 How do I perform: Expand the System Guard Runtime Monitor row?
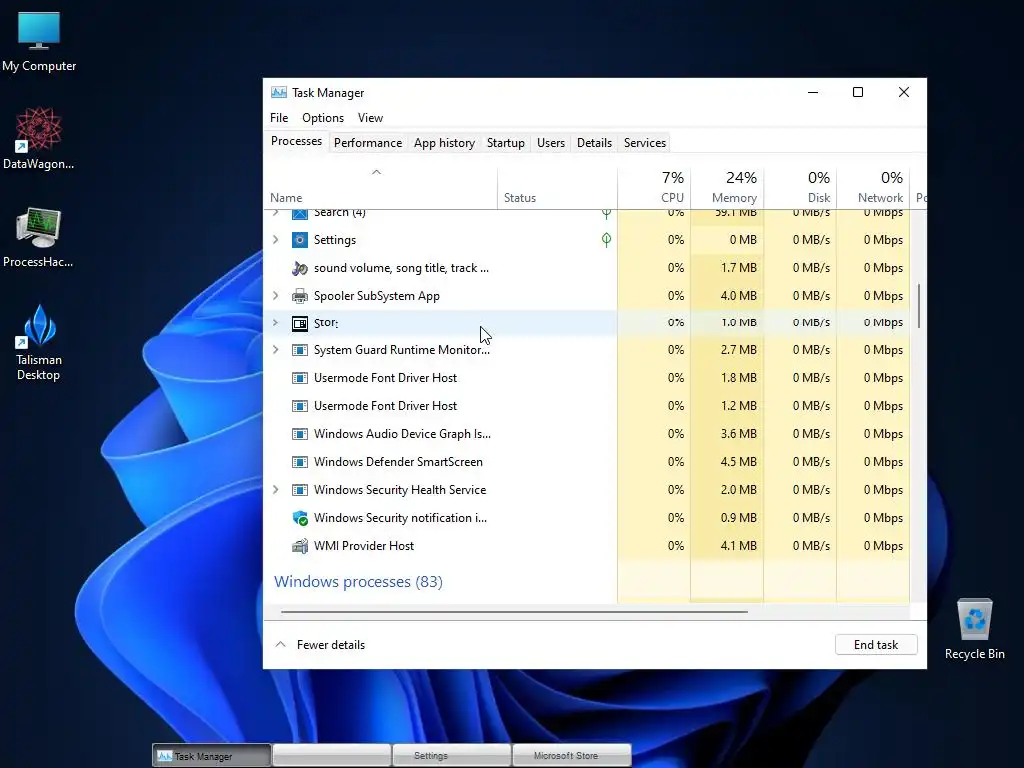point(276,350)
